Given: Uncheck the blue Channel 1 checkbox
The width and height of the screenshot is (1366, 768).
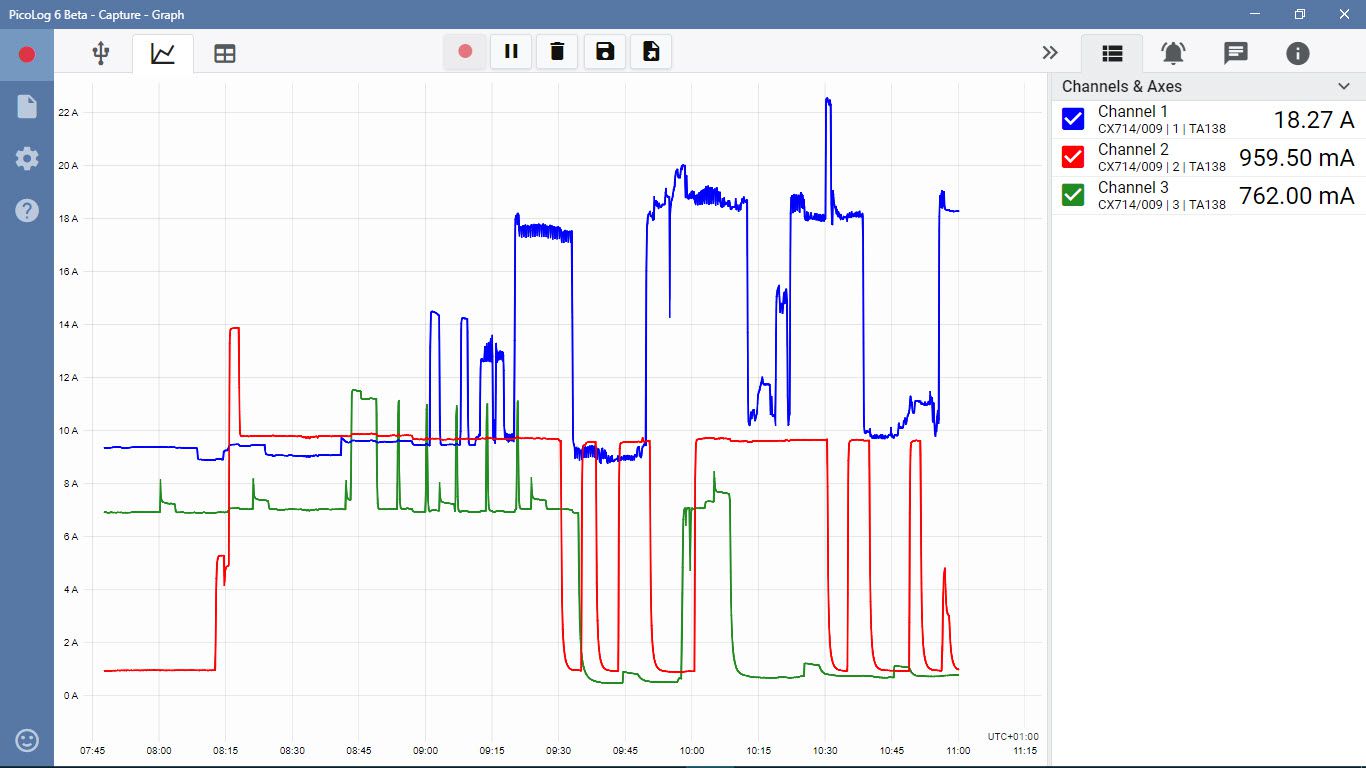Looking at the screenshot, I should (1073, 120).
